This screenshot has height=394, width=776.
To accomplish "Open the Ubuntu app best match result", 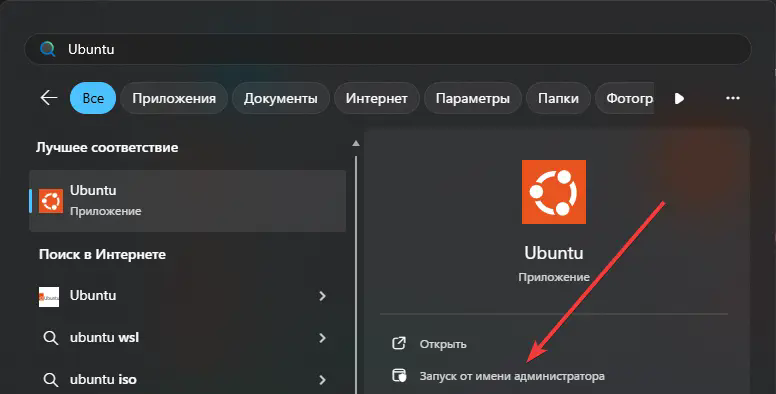I will 188,201.
